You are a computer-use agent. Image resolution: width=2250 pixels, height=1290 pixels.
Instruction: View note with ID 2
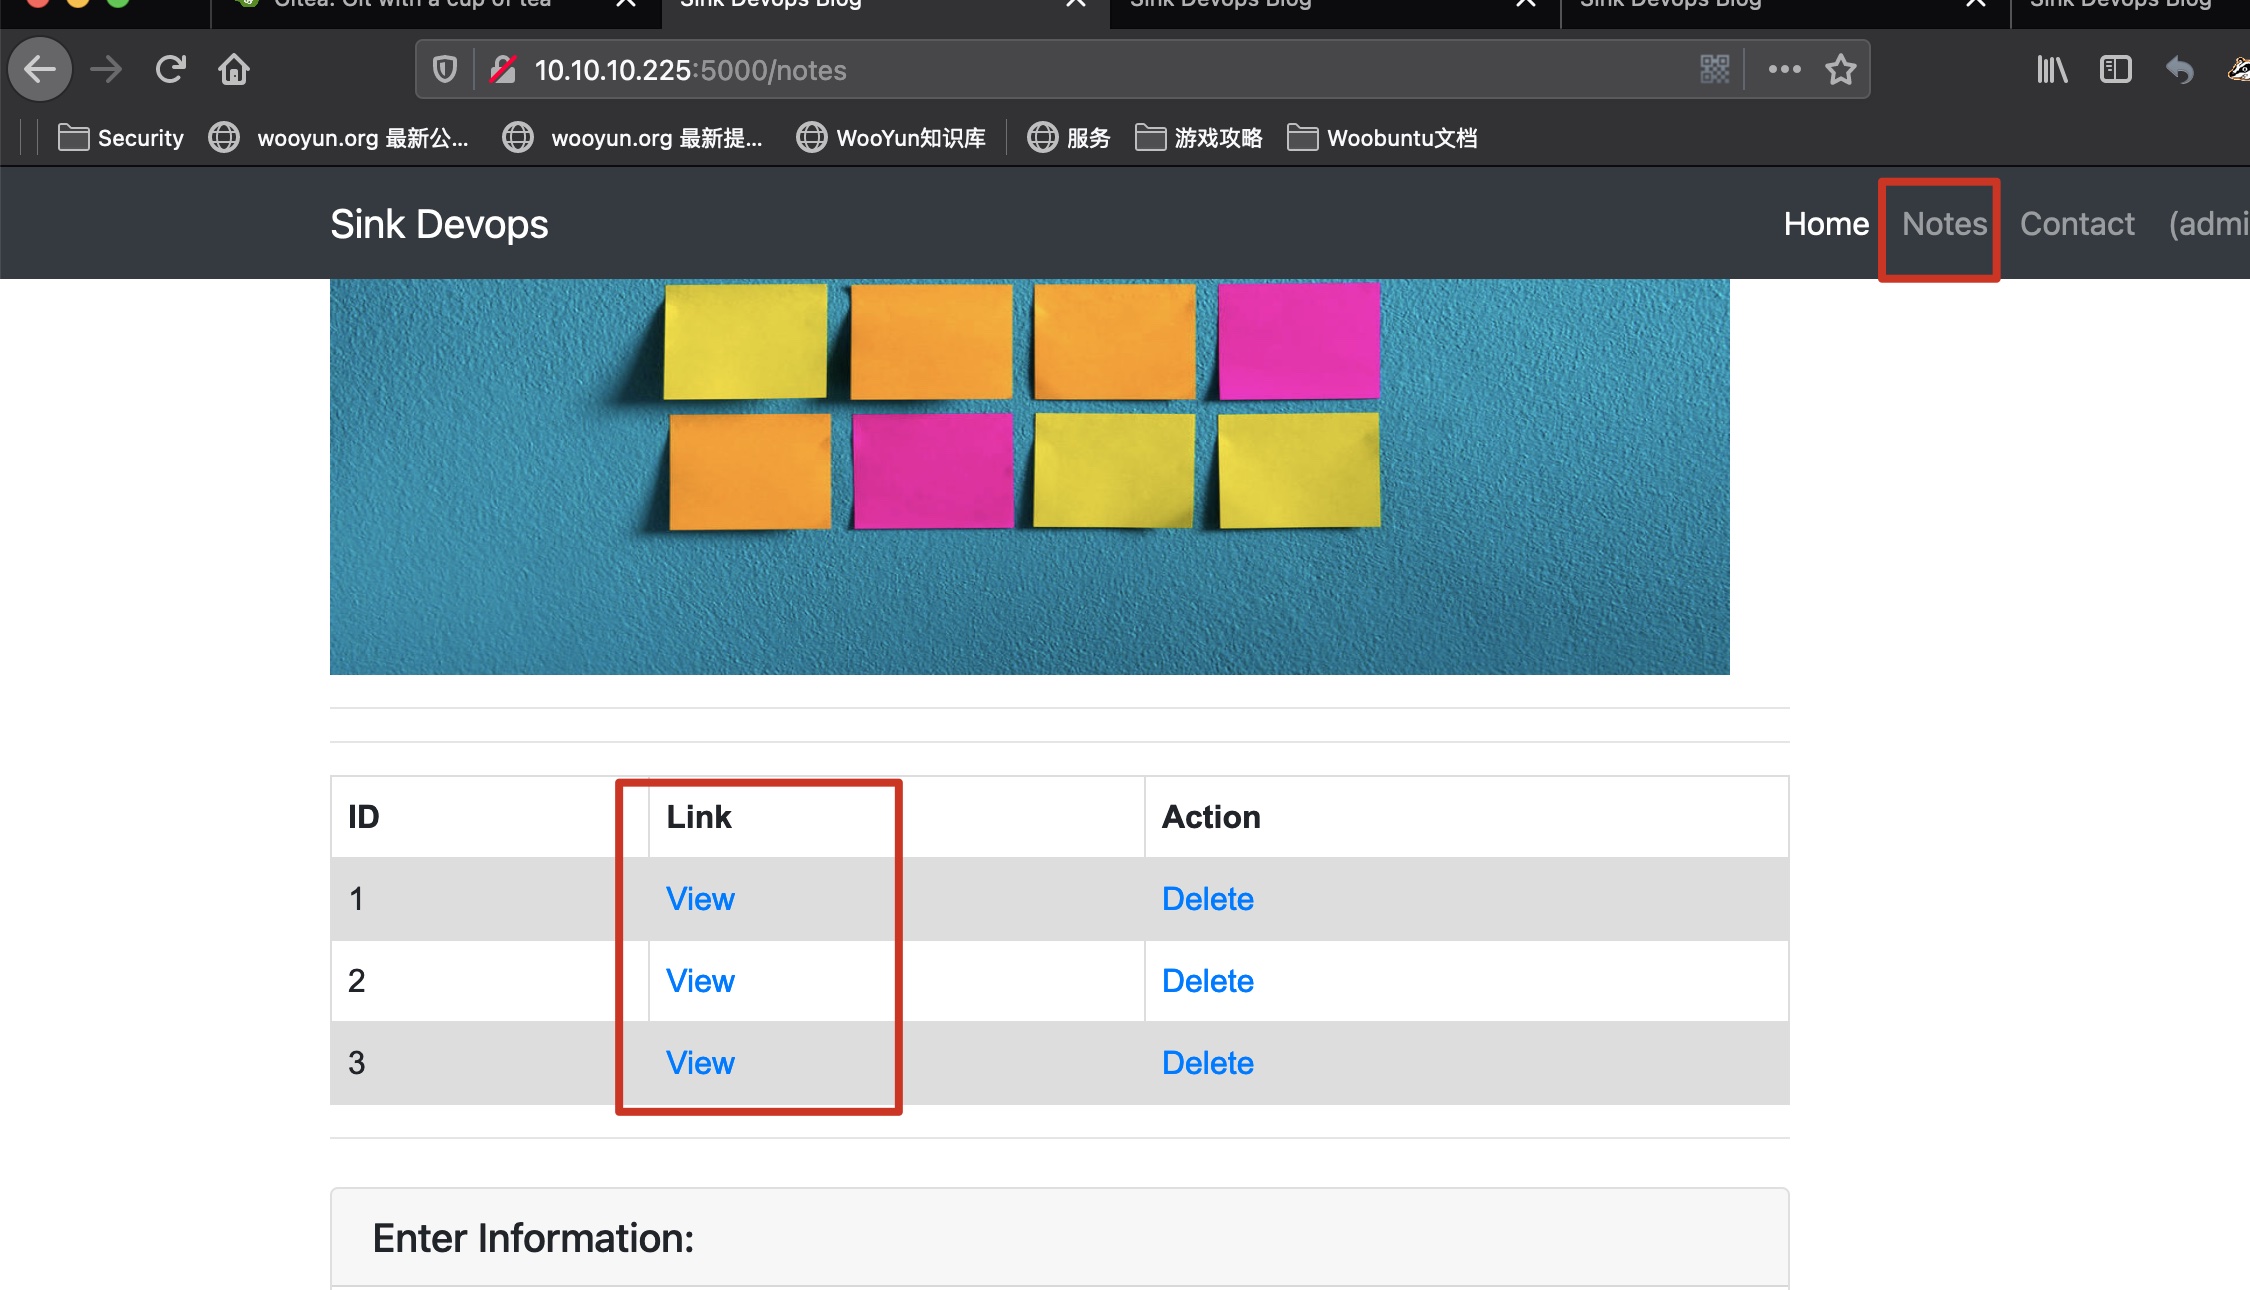coord(700,981)
